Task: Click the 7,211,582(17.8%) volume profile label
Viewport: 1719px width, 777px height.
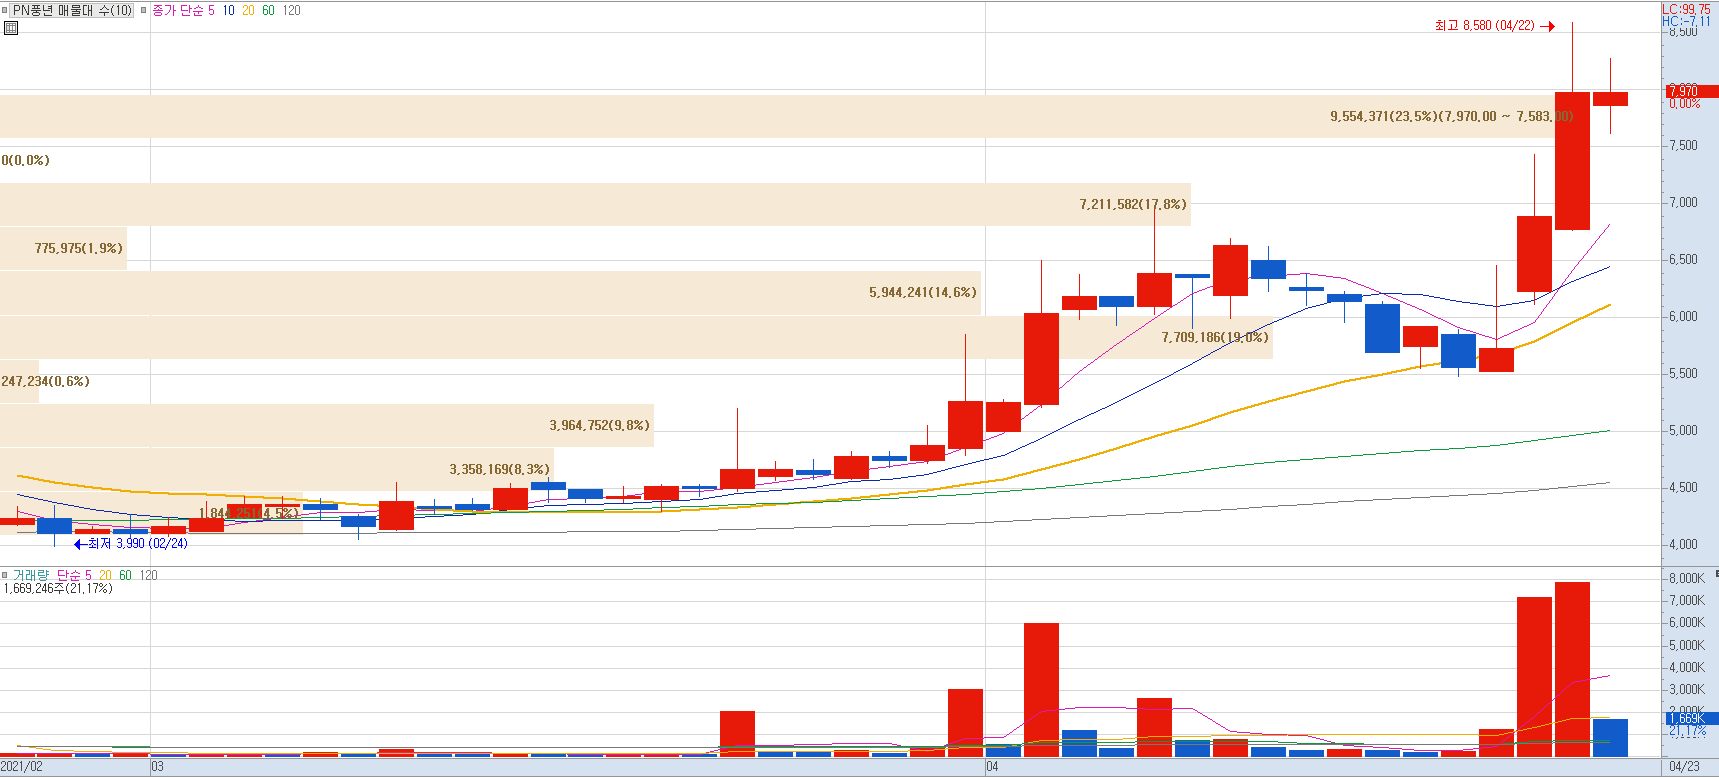Action: [x=1133, y=204]
